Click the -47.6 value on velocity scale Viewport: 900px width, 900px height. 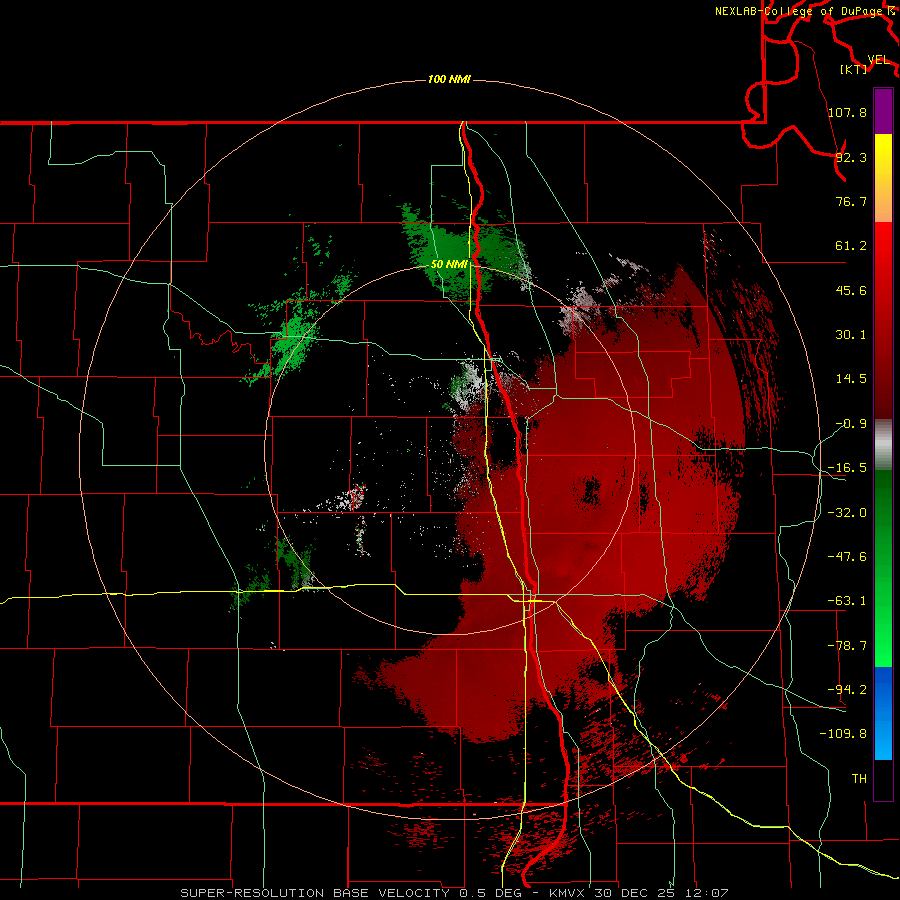pos(847,557)
